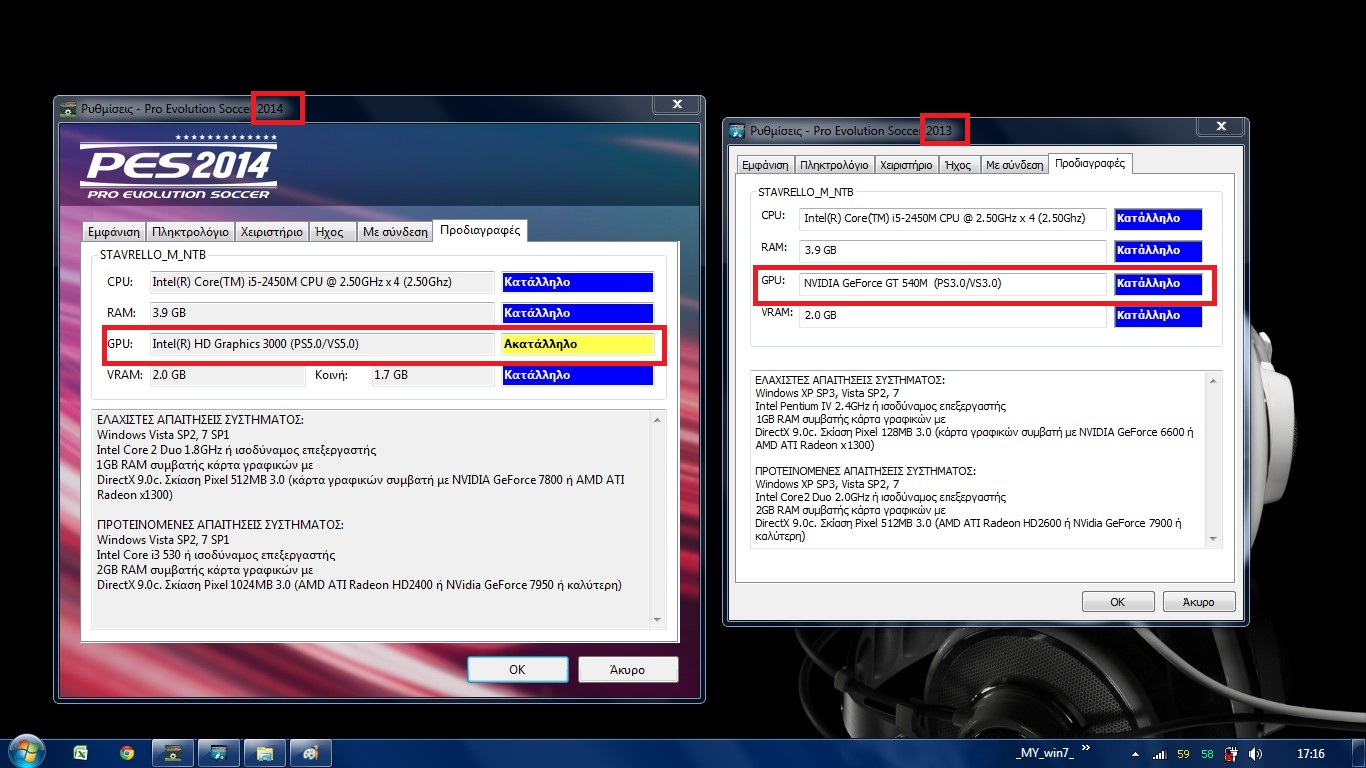
Task: Open Χειριστήριο tab in PES 2014 window
Action: (271, 231)
